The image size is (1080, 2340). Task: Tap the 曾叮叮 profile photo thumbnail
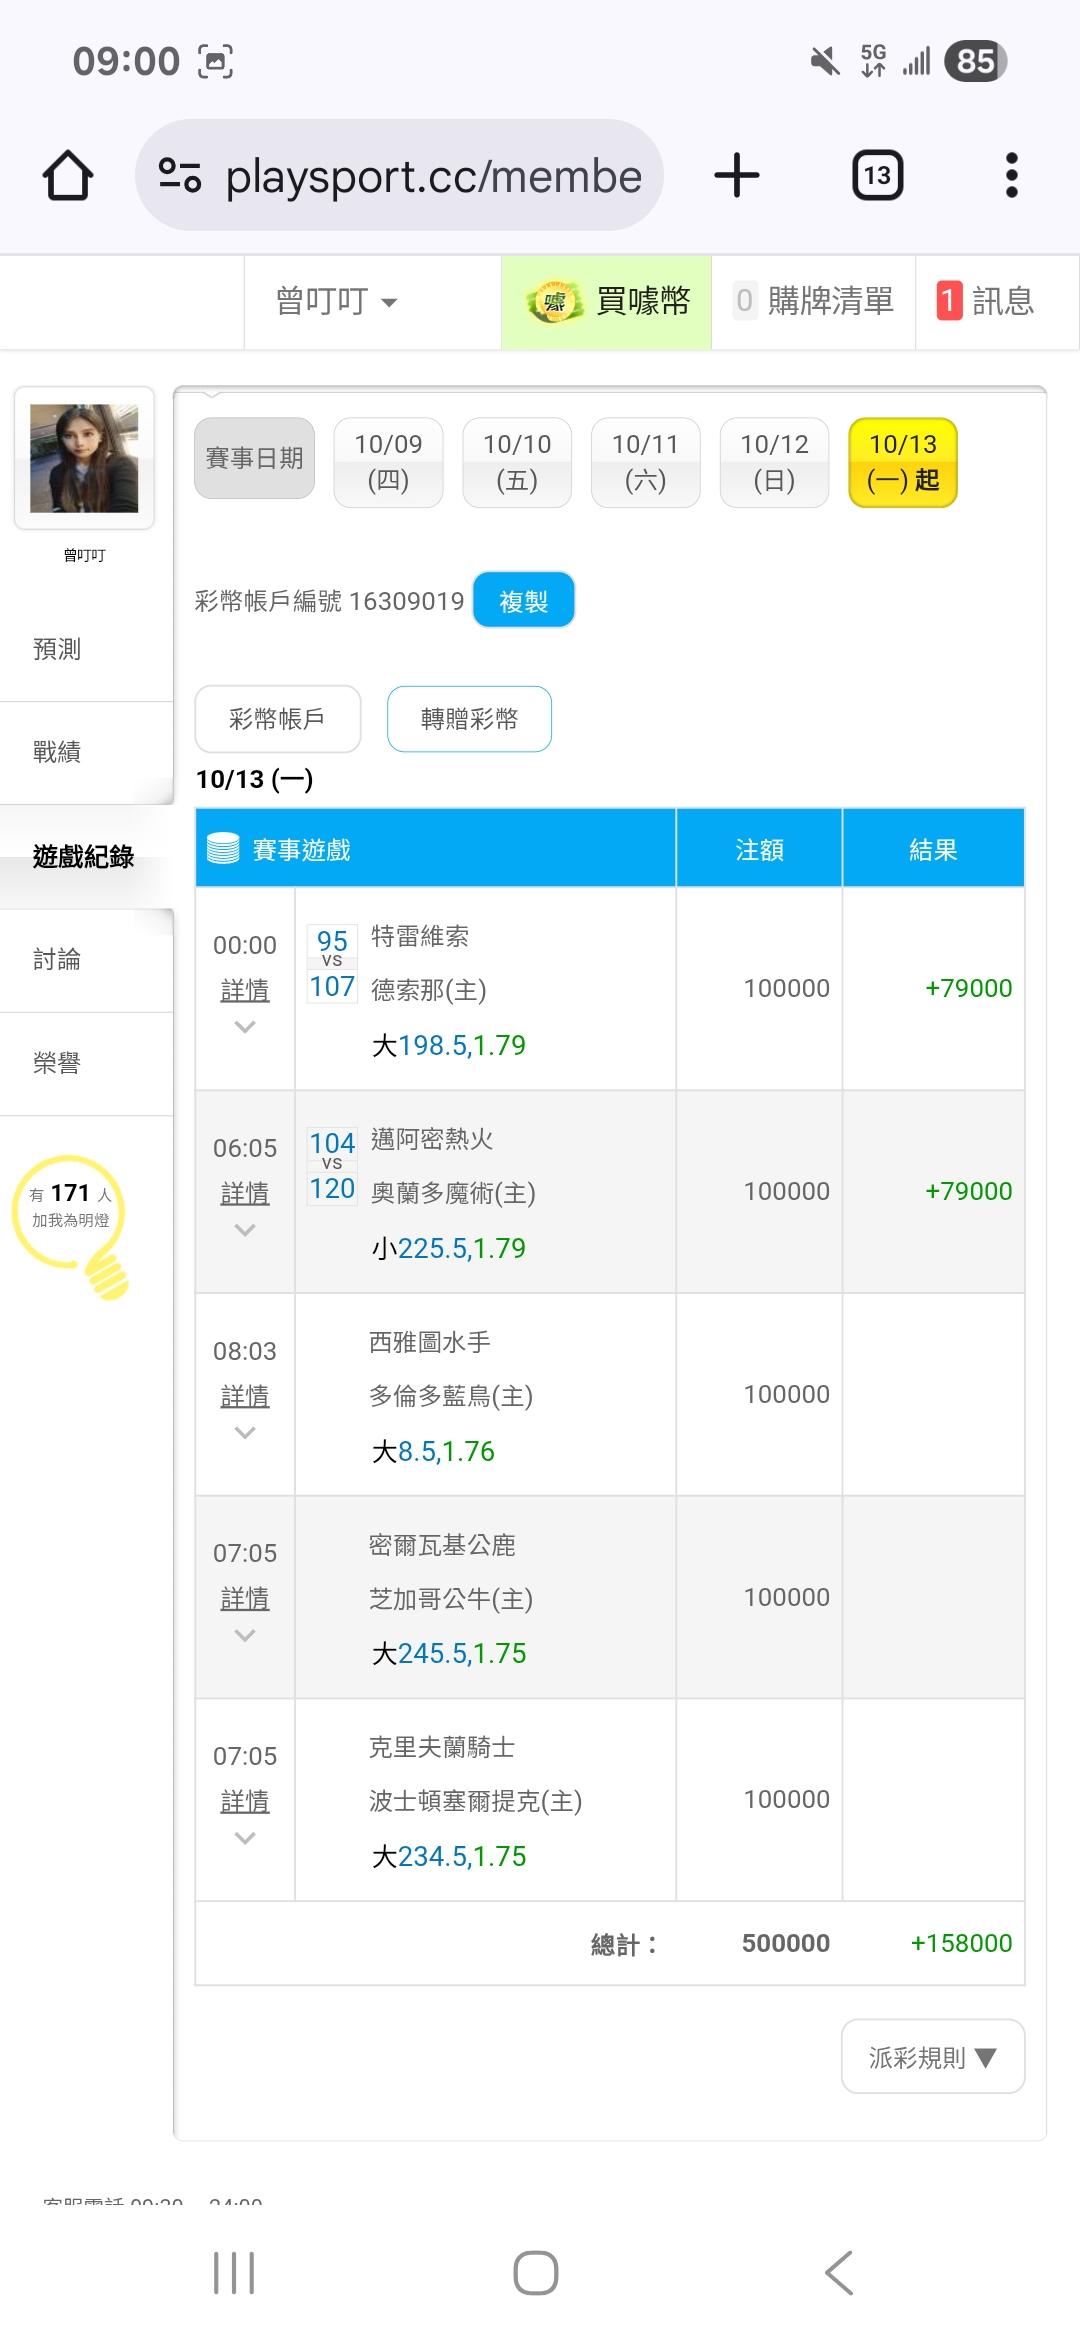[84, 458]
